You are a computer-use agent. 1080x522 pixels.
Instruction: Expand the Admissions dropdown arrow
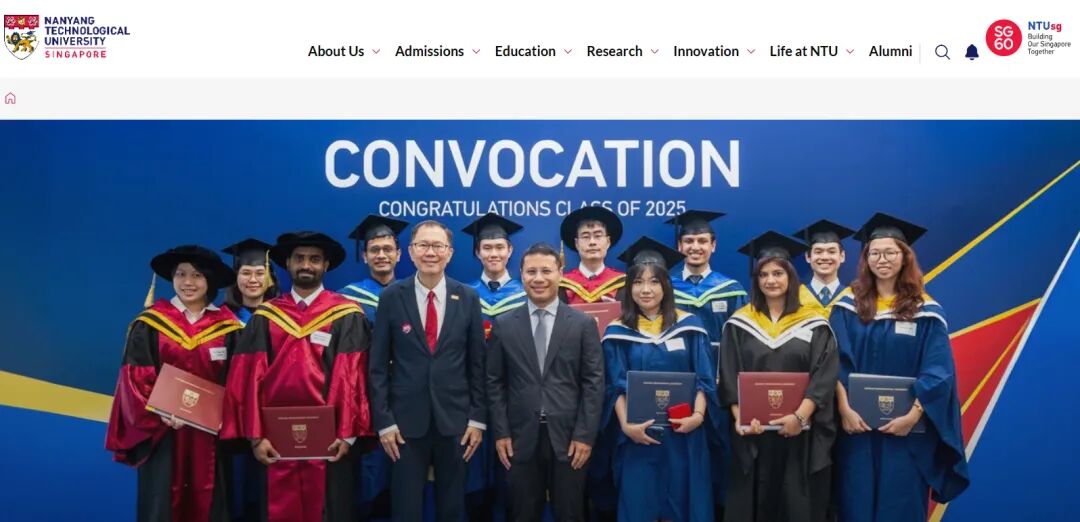coord(476,52)
